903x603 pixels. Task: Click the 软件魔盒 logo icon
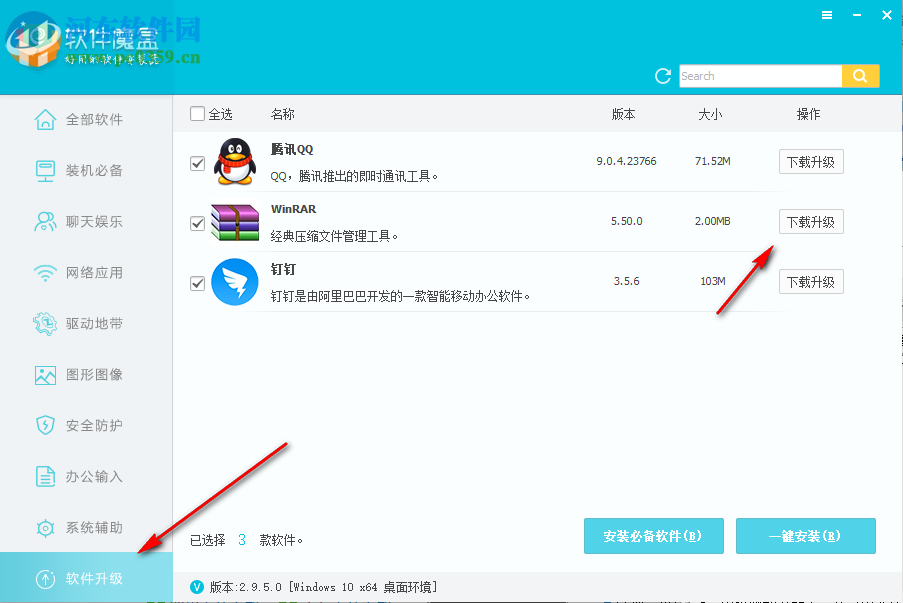point(33,41)
